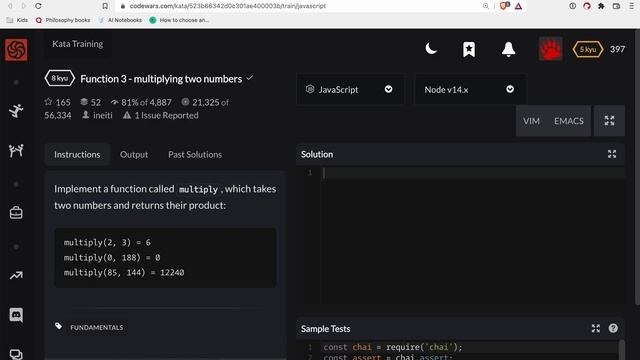Open the Kids bookmarks folder
The width and height of the screenshot is (640, 360).
point(18,20)
